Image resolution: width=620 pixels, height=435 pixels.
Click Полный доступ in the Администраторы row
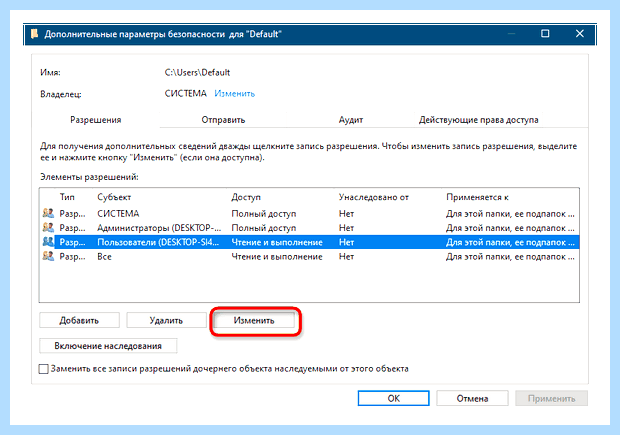coord(264,228)
